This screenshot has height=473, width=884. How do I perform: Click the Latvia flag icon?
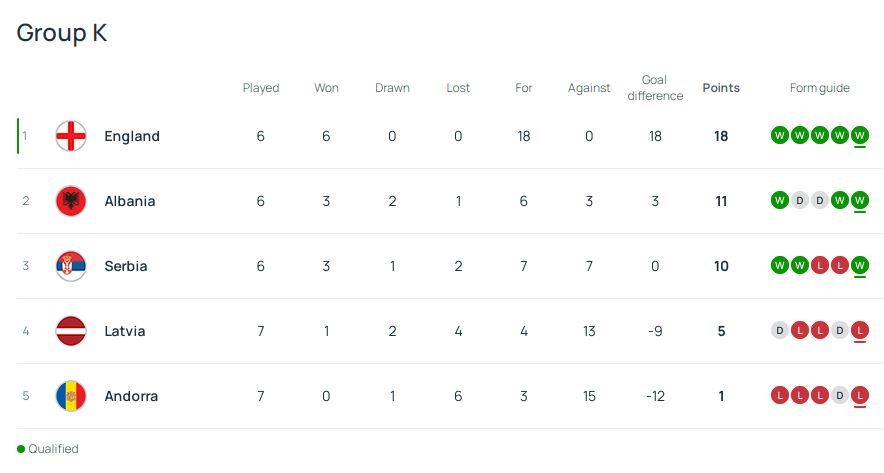pos(71,331)
